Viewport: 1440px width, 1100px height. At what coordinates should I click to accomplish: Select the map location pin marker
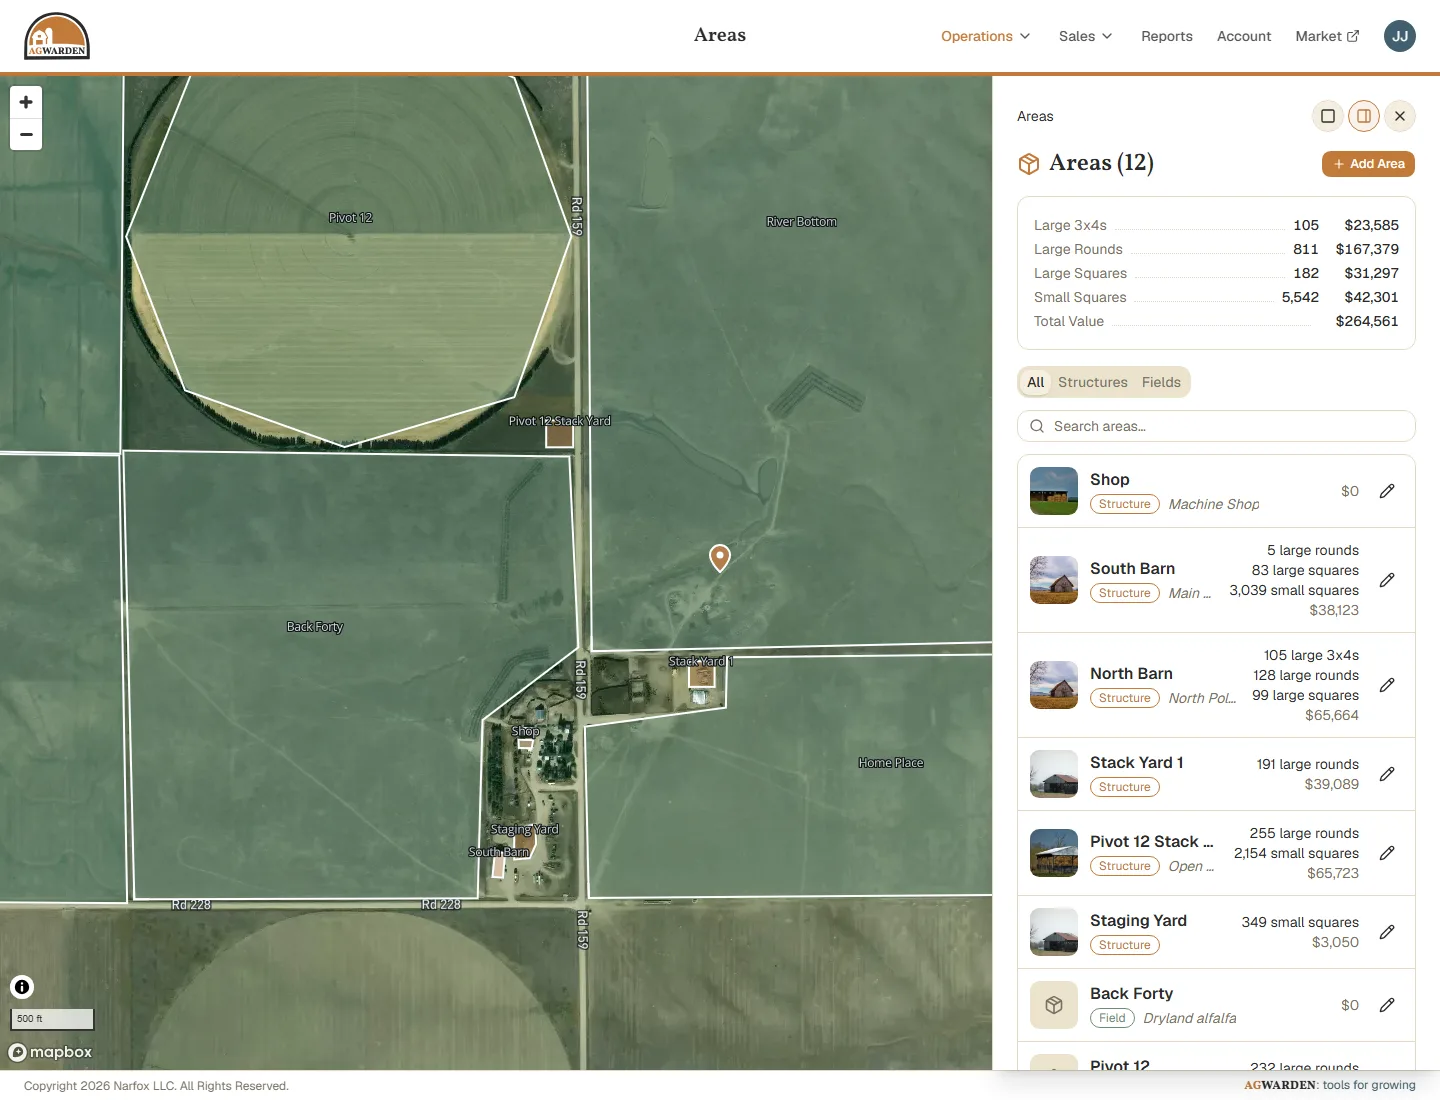point(720,558)
